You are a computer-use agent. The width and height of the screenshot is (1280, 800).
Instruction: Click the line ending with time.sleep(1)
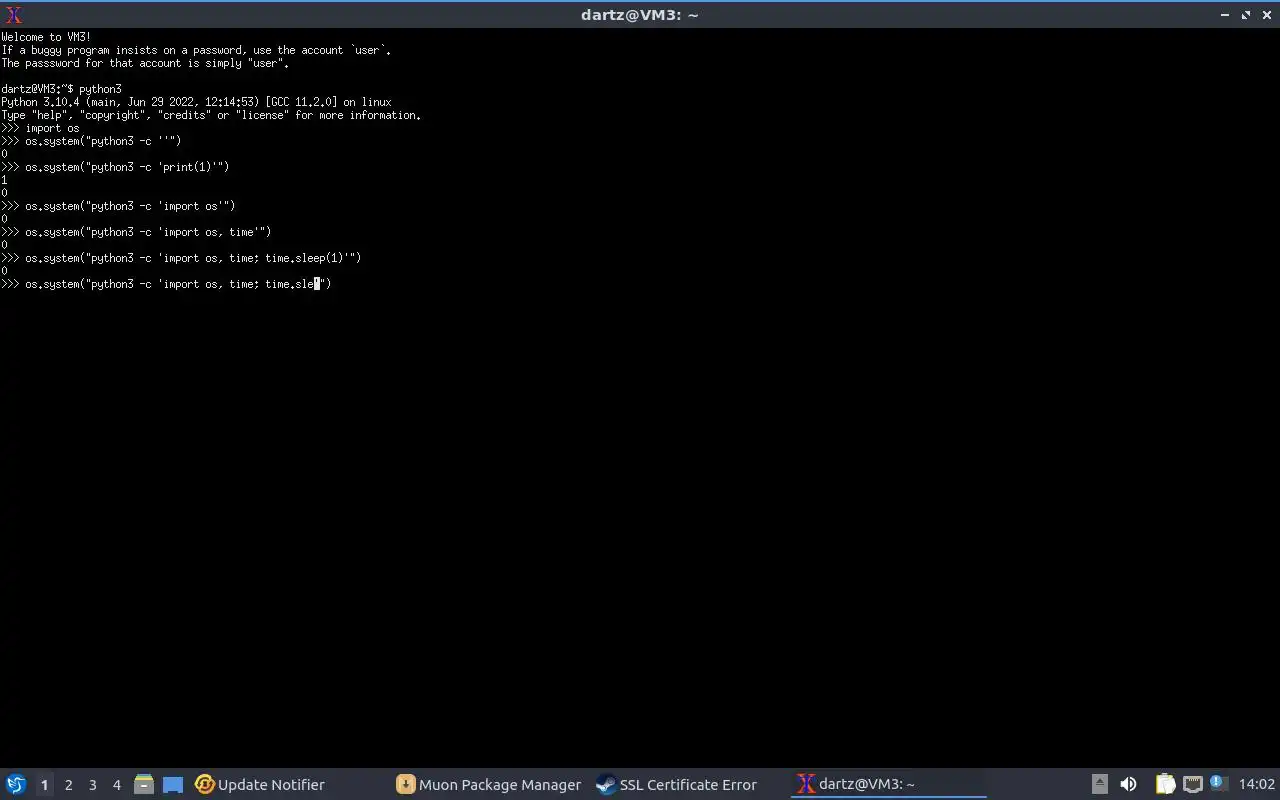pyautogui.click(x=181, y=258)
